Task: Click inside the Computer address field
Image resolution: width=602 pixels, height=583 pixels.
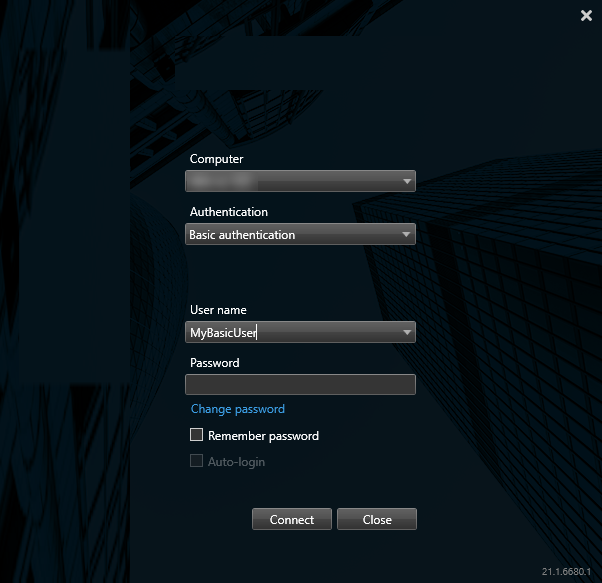Action: (x=290, y=182)
